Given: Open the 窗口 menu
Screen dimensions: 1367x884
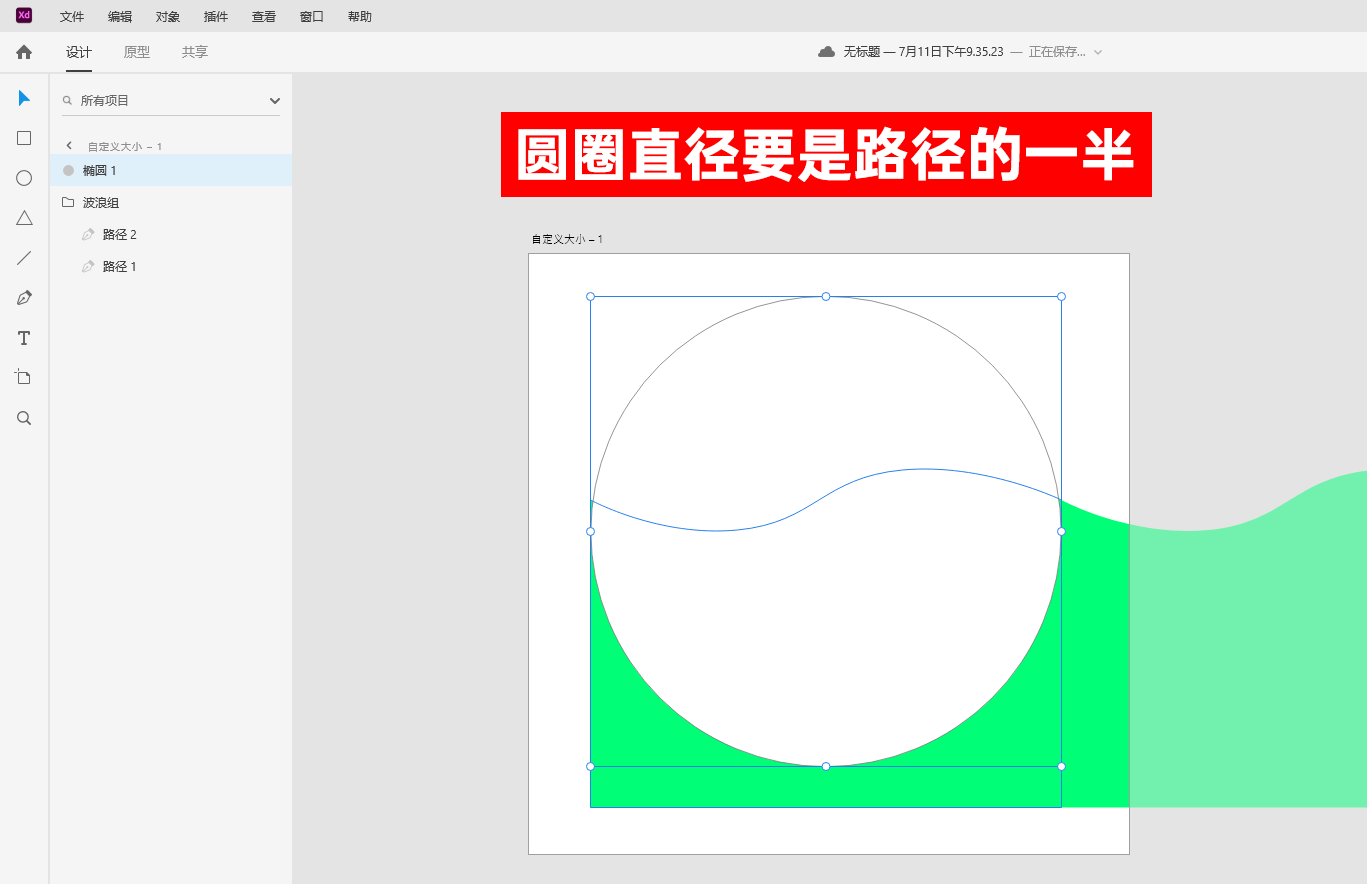Looking at the screenshot, I should pos(312,16).
